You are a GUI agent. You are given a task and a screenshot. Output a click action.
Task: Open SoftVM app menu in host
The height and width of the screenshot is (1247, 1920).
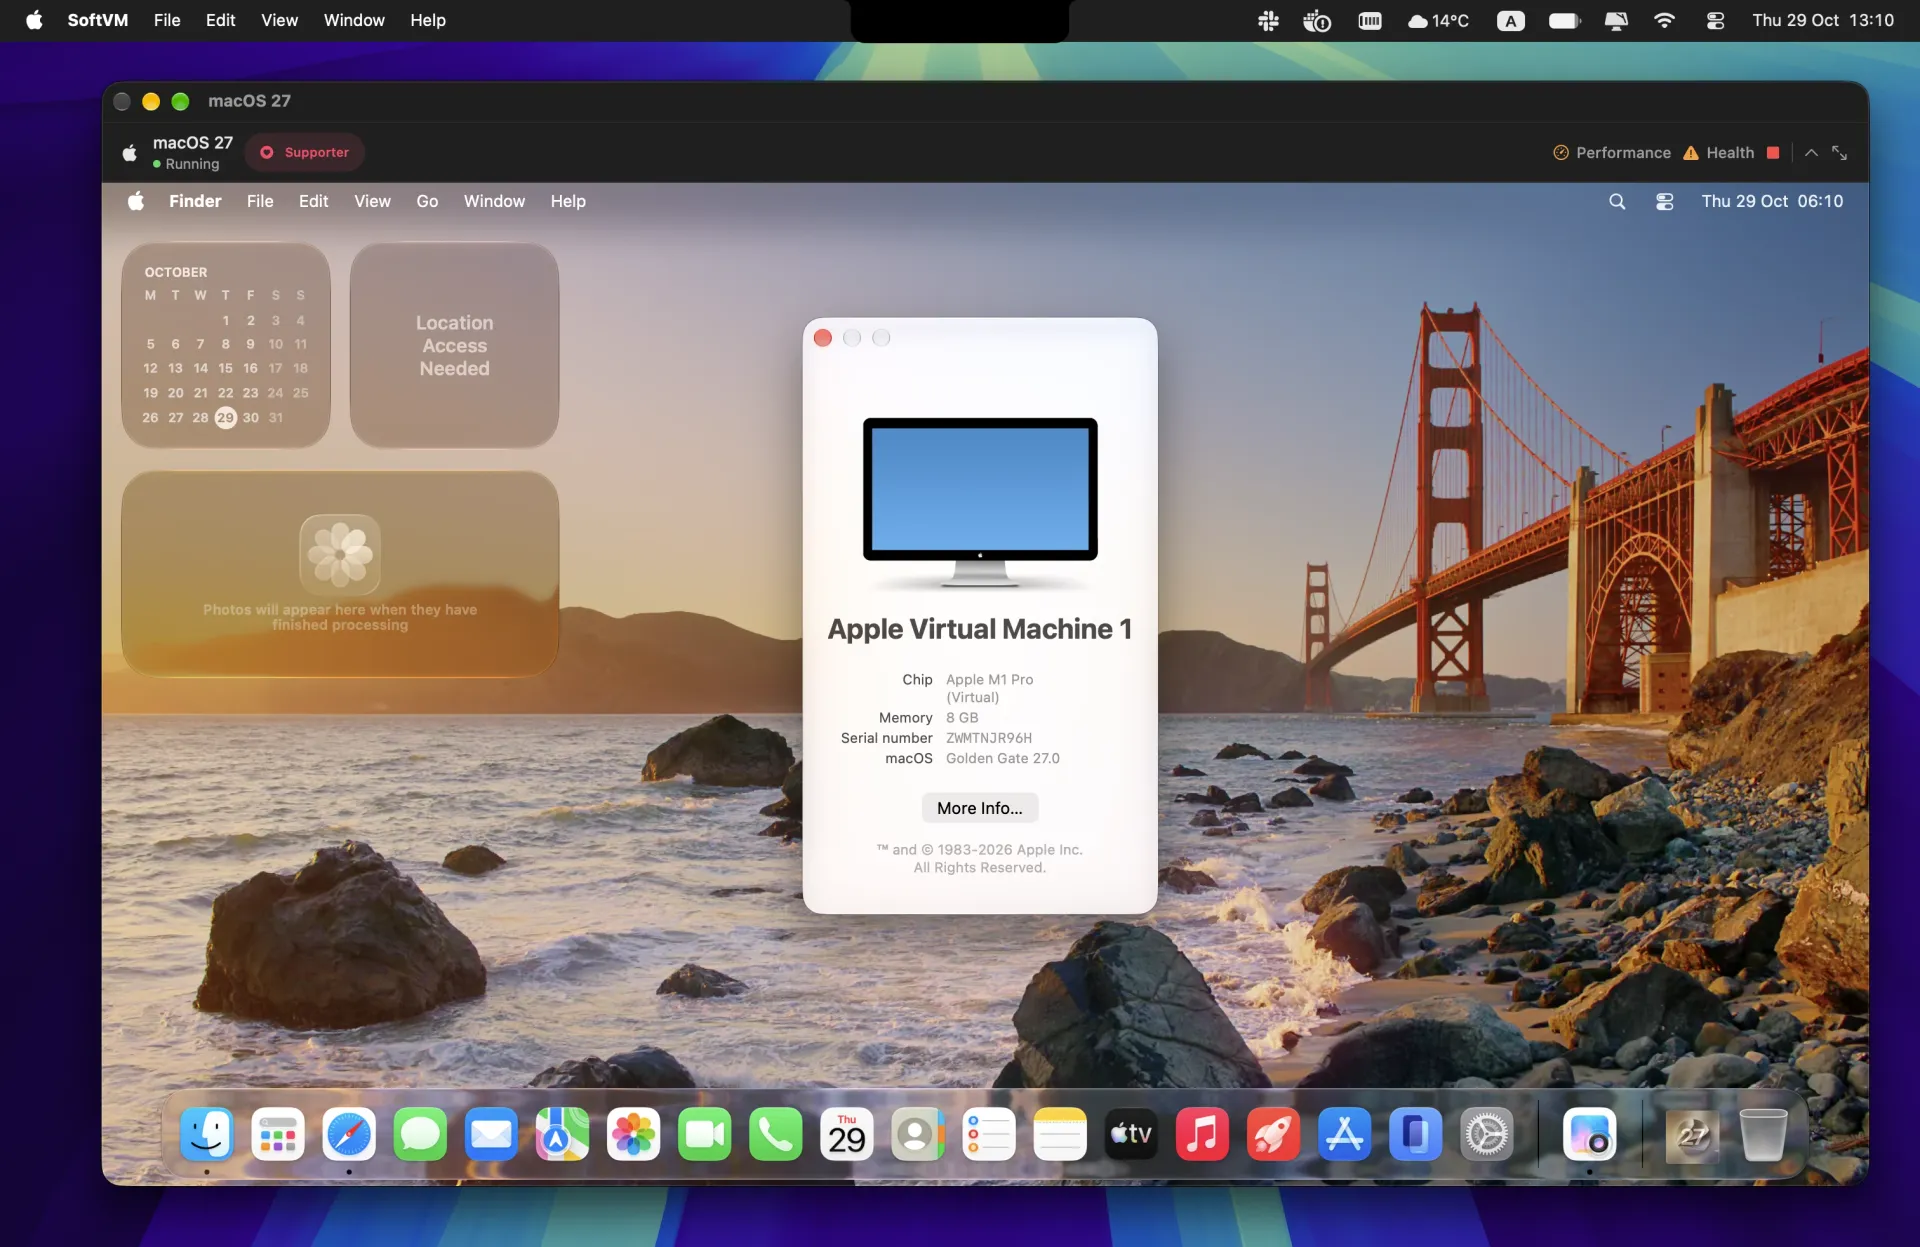coord(98,20)
